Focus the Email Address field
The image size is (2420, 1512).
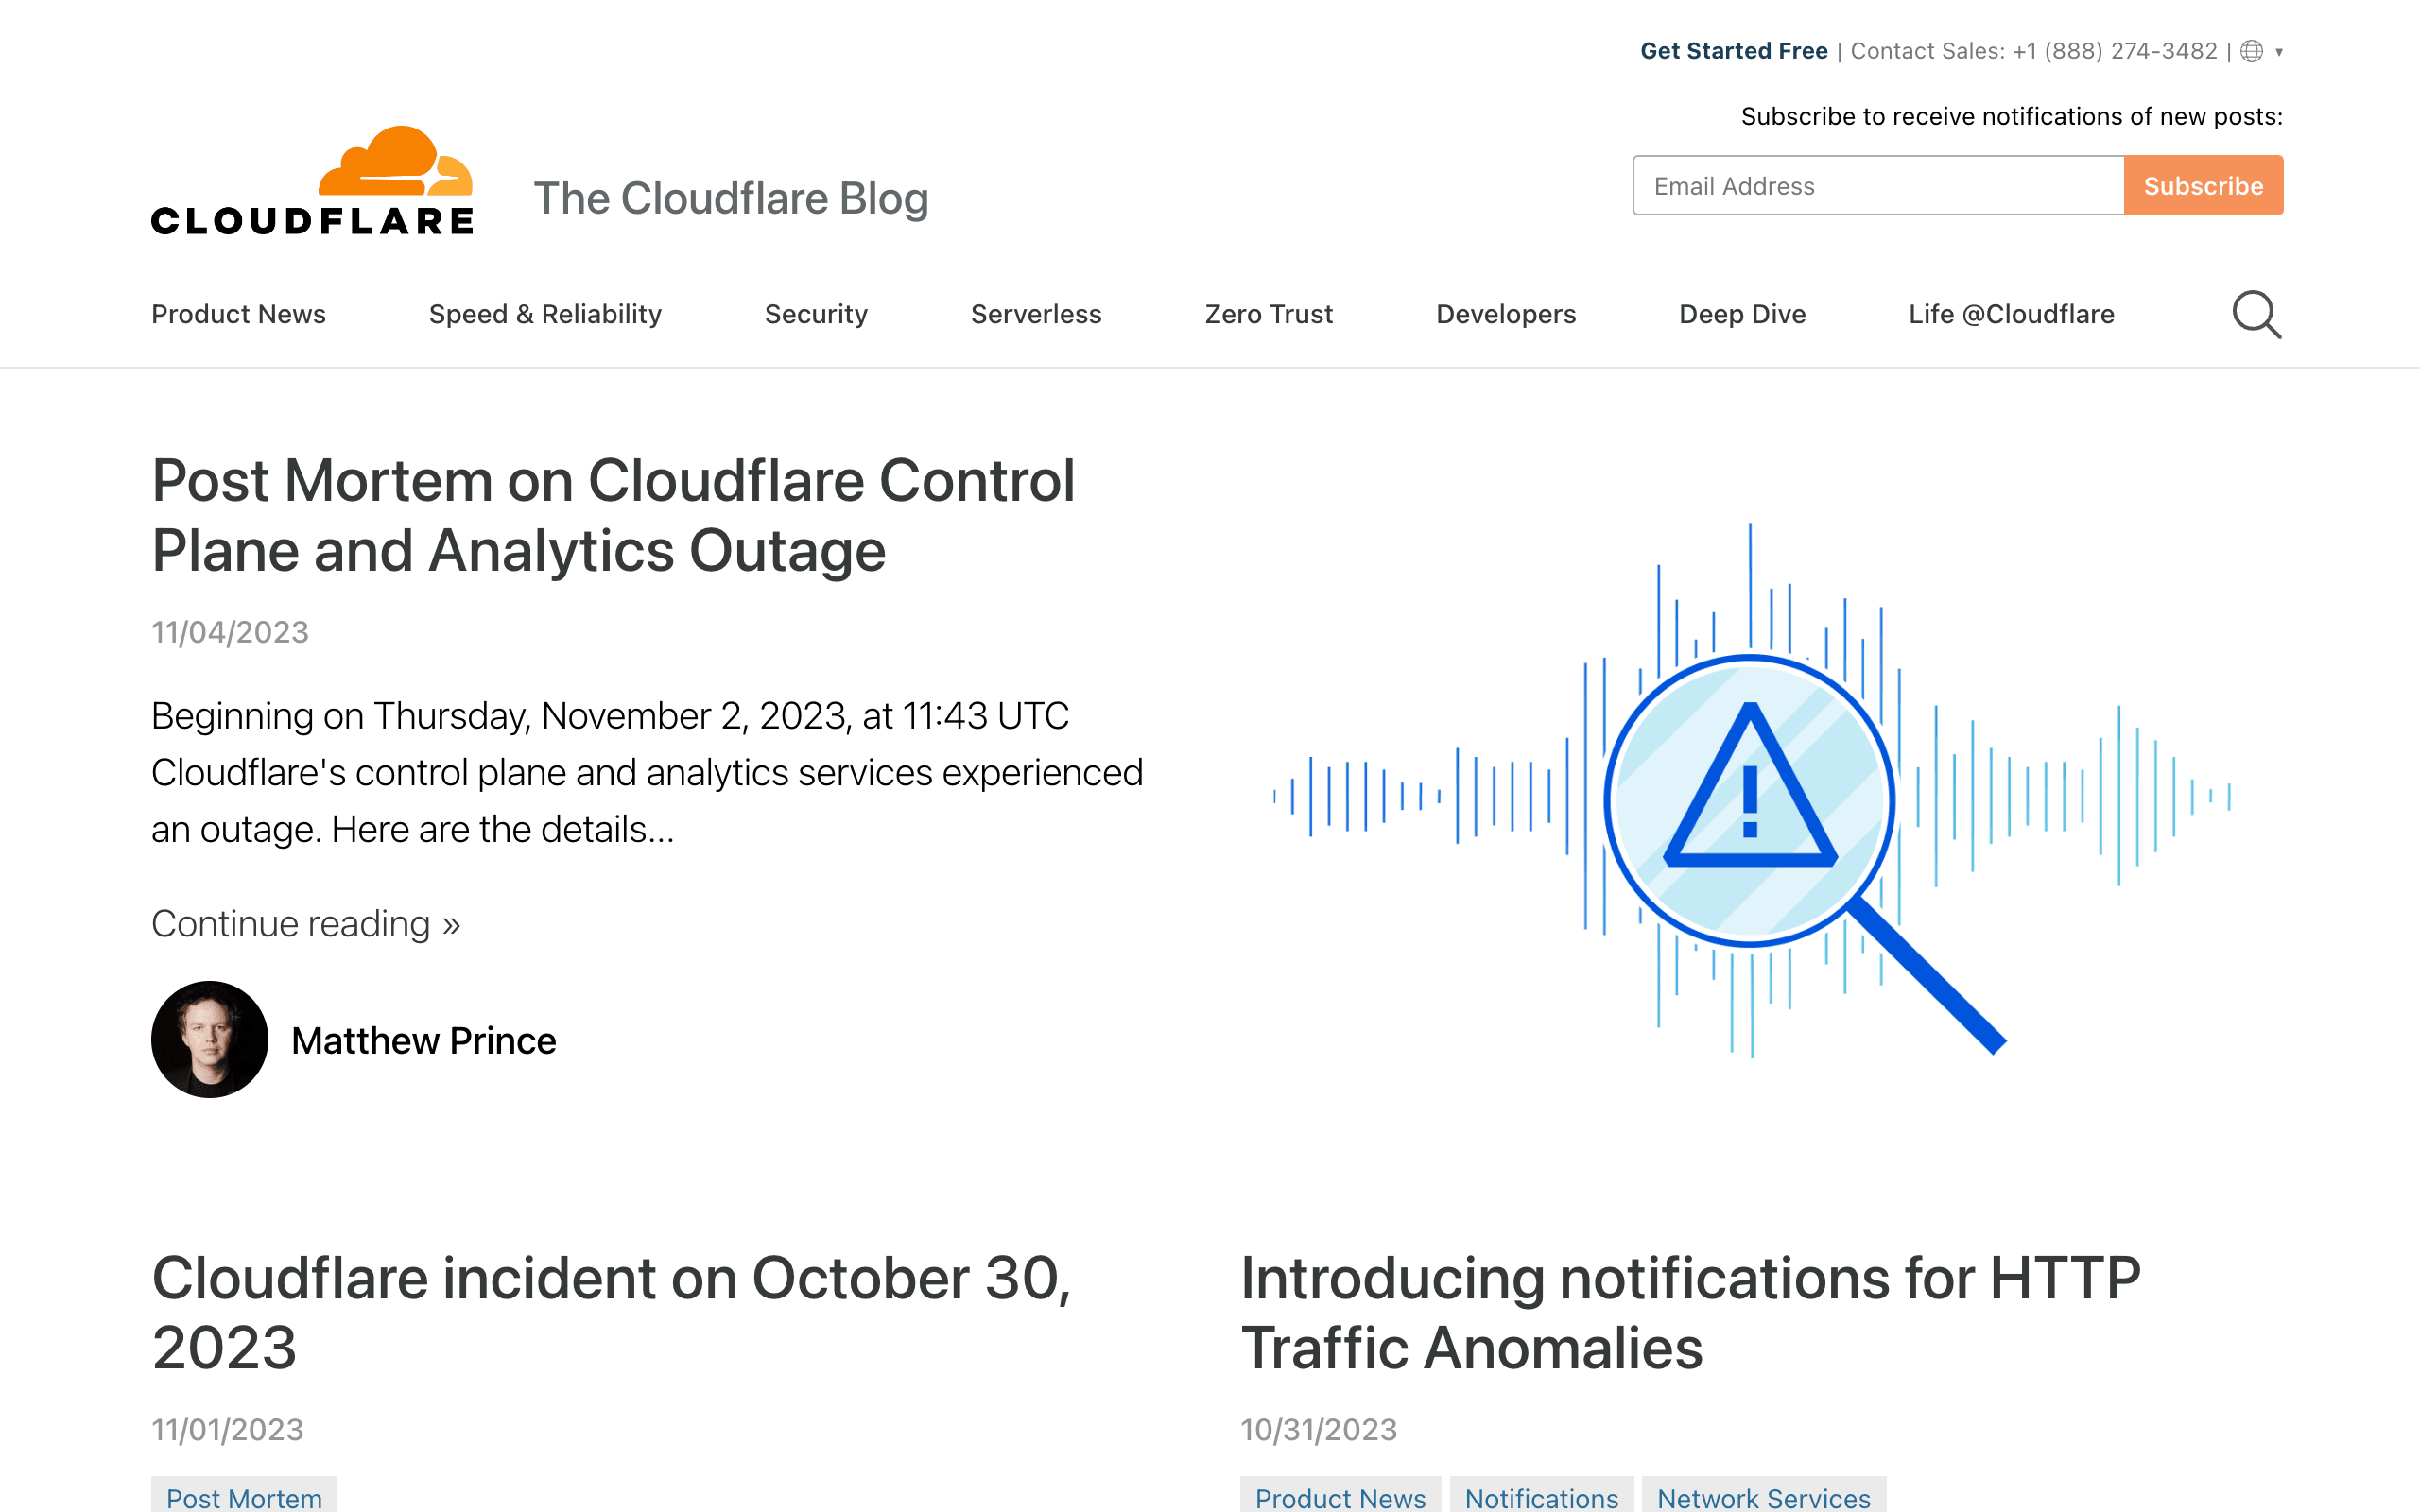point(1878,186)
